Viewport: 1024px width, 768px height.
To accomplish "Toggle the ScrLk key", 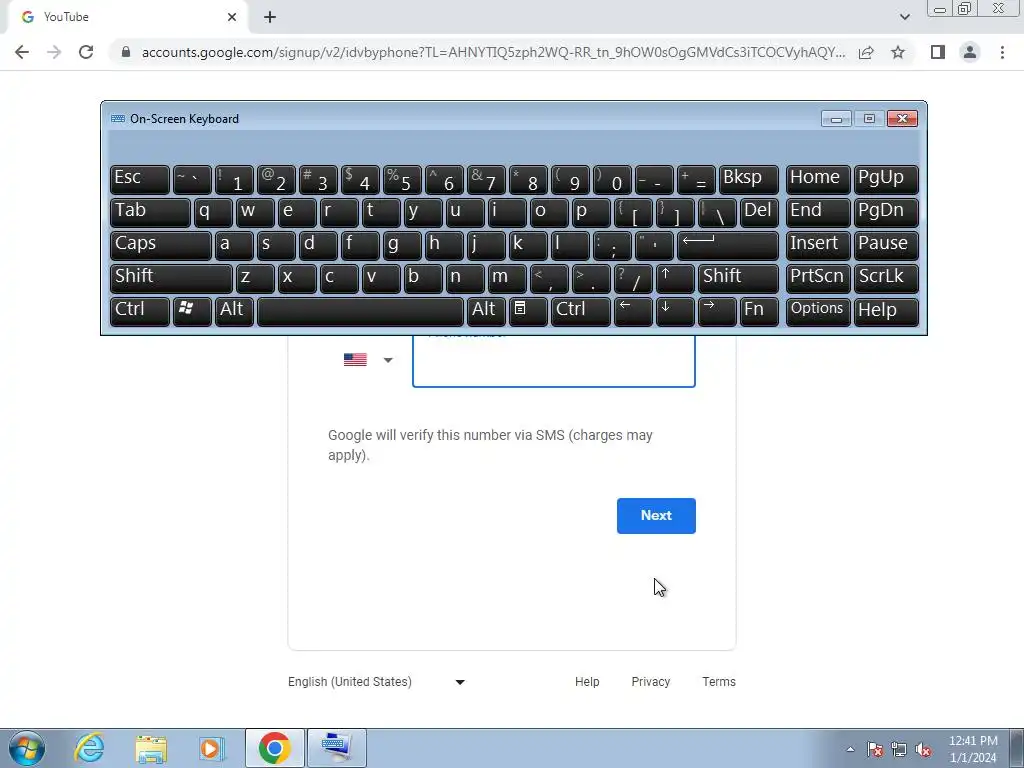I will click(886, 278).
